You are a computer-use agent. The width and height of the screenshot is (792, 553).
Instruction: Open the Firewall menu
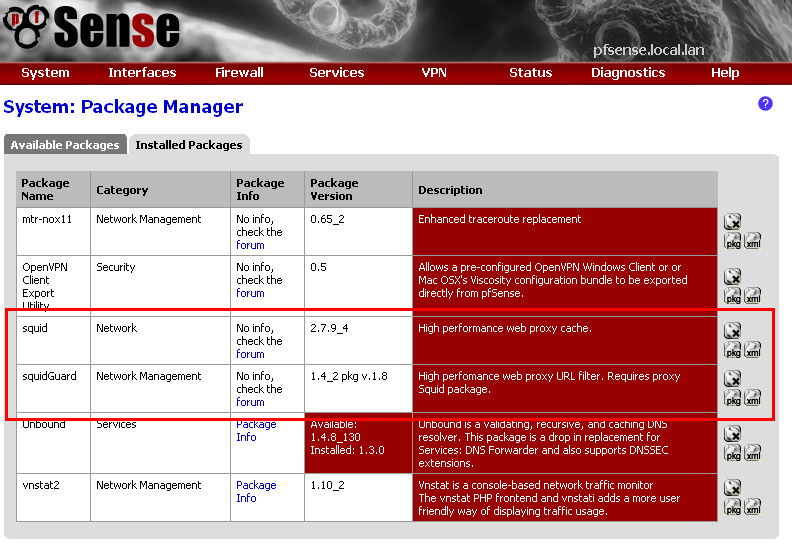(x=239, y=73)
